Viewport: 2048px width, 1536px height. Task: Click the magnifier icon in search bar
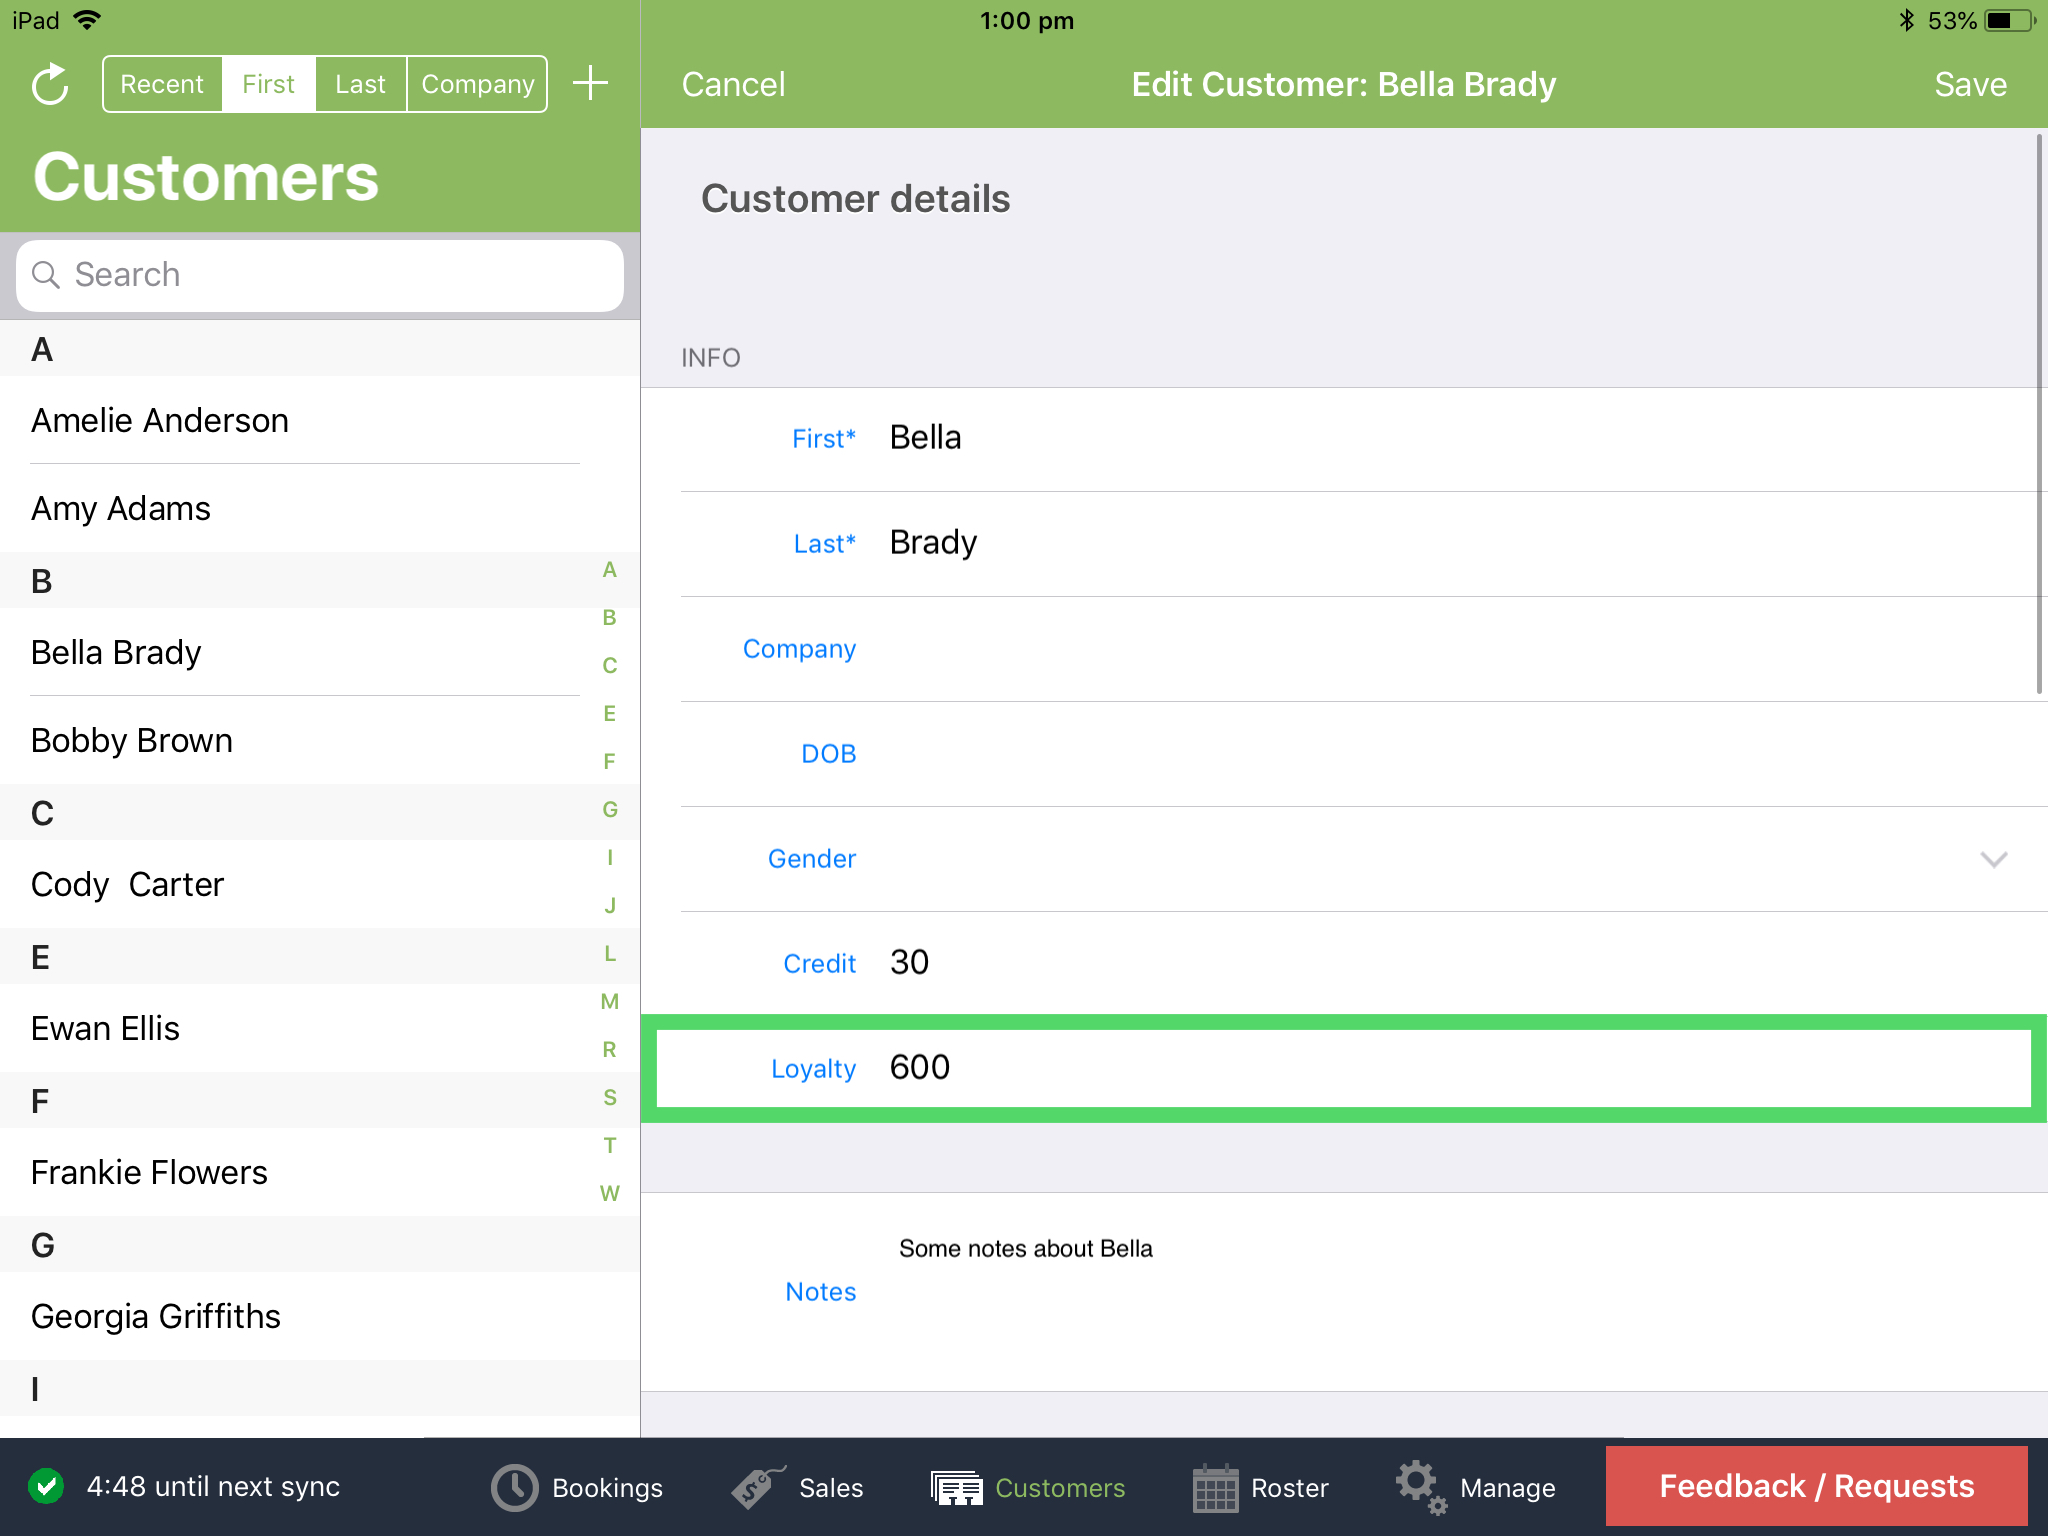(x=46, y=275)
